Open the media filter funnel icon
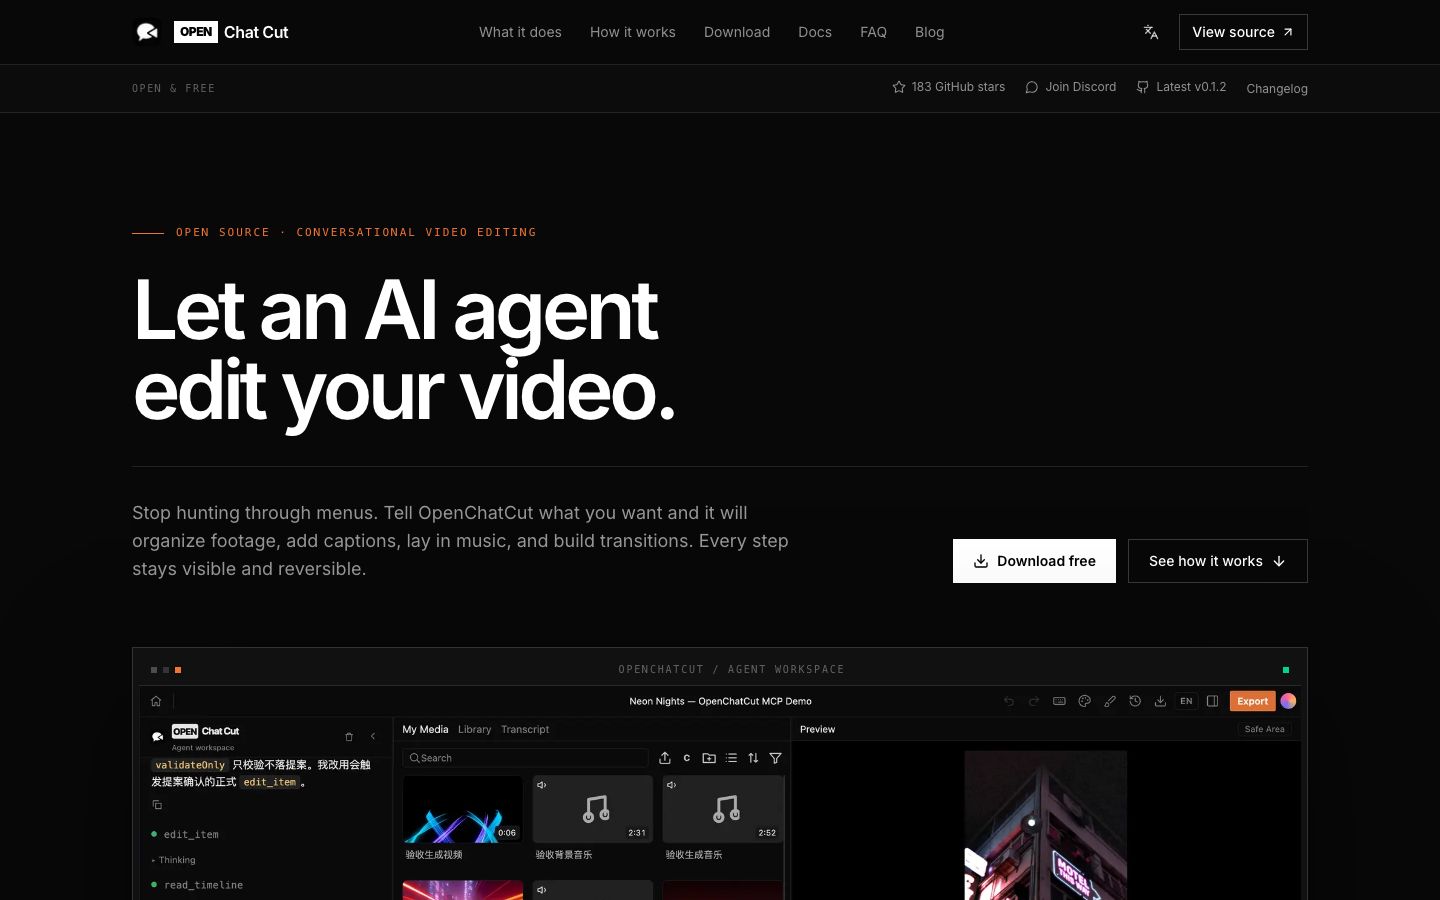The width and height of the screenshot is (1440, 900). tap(775, 758)
